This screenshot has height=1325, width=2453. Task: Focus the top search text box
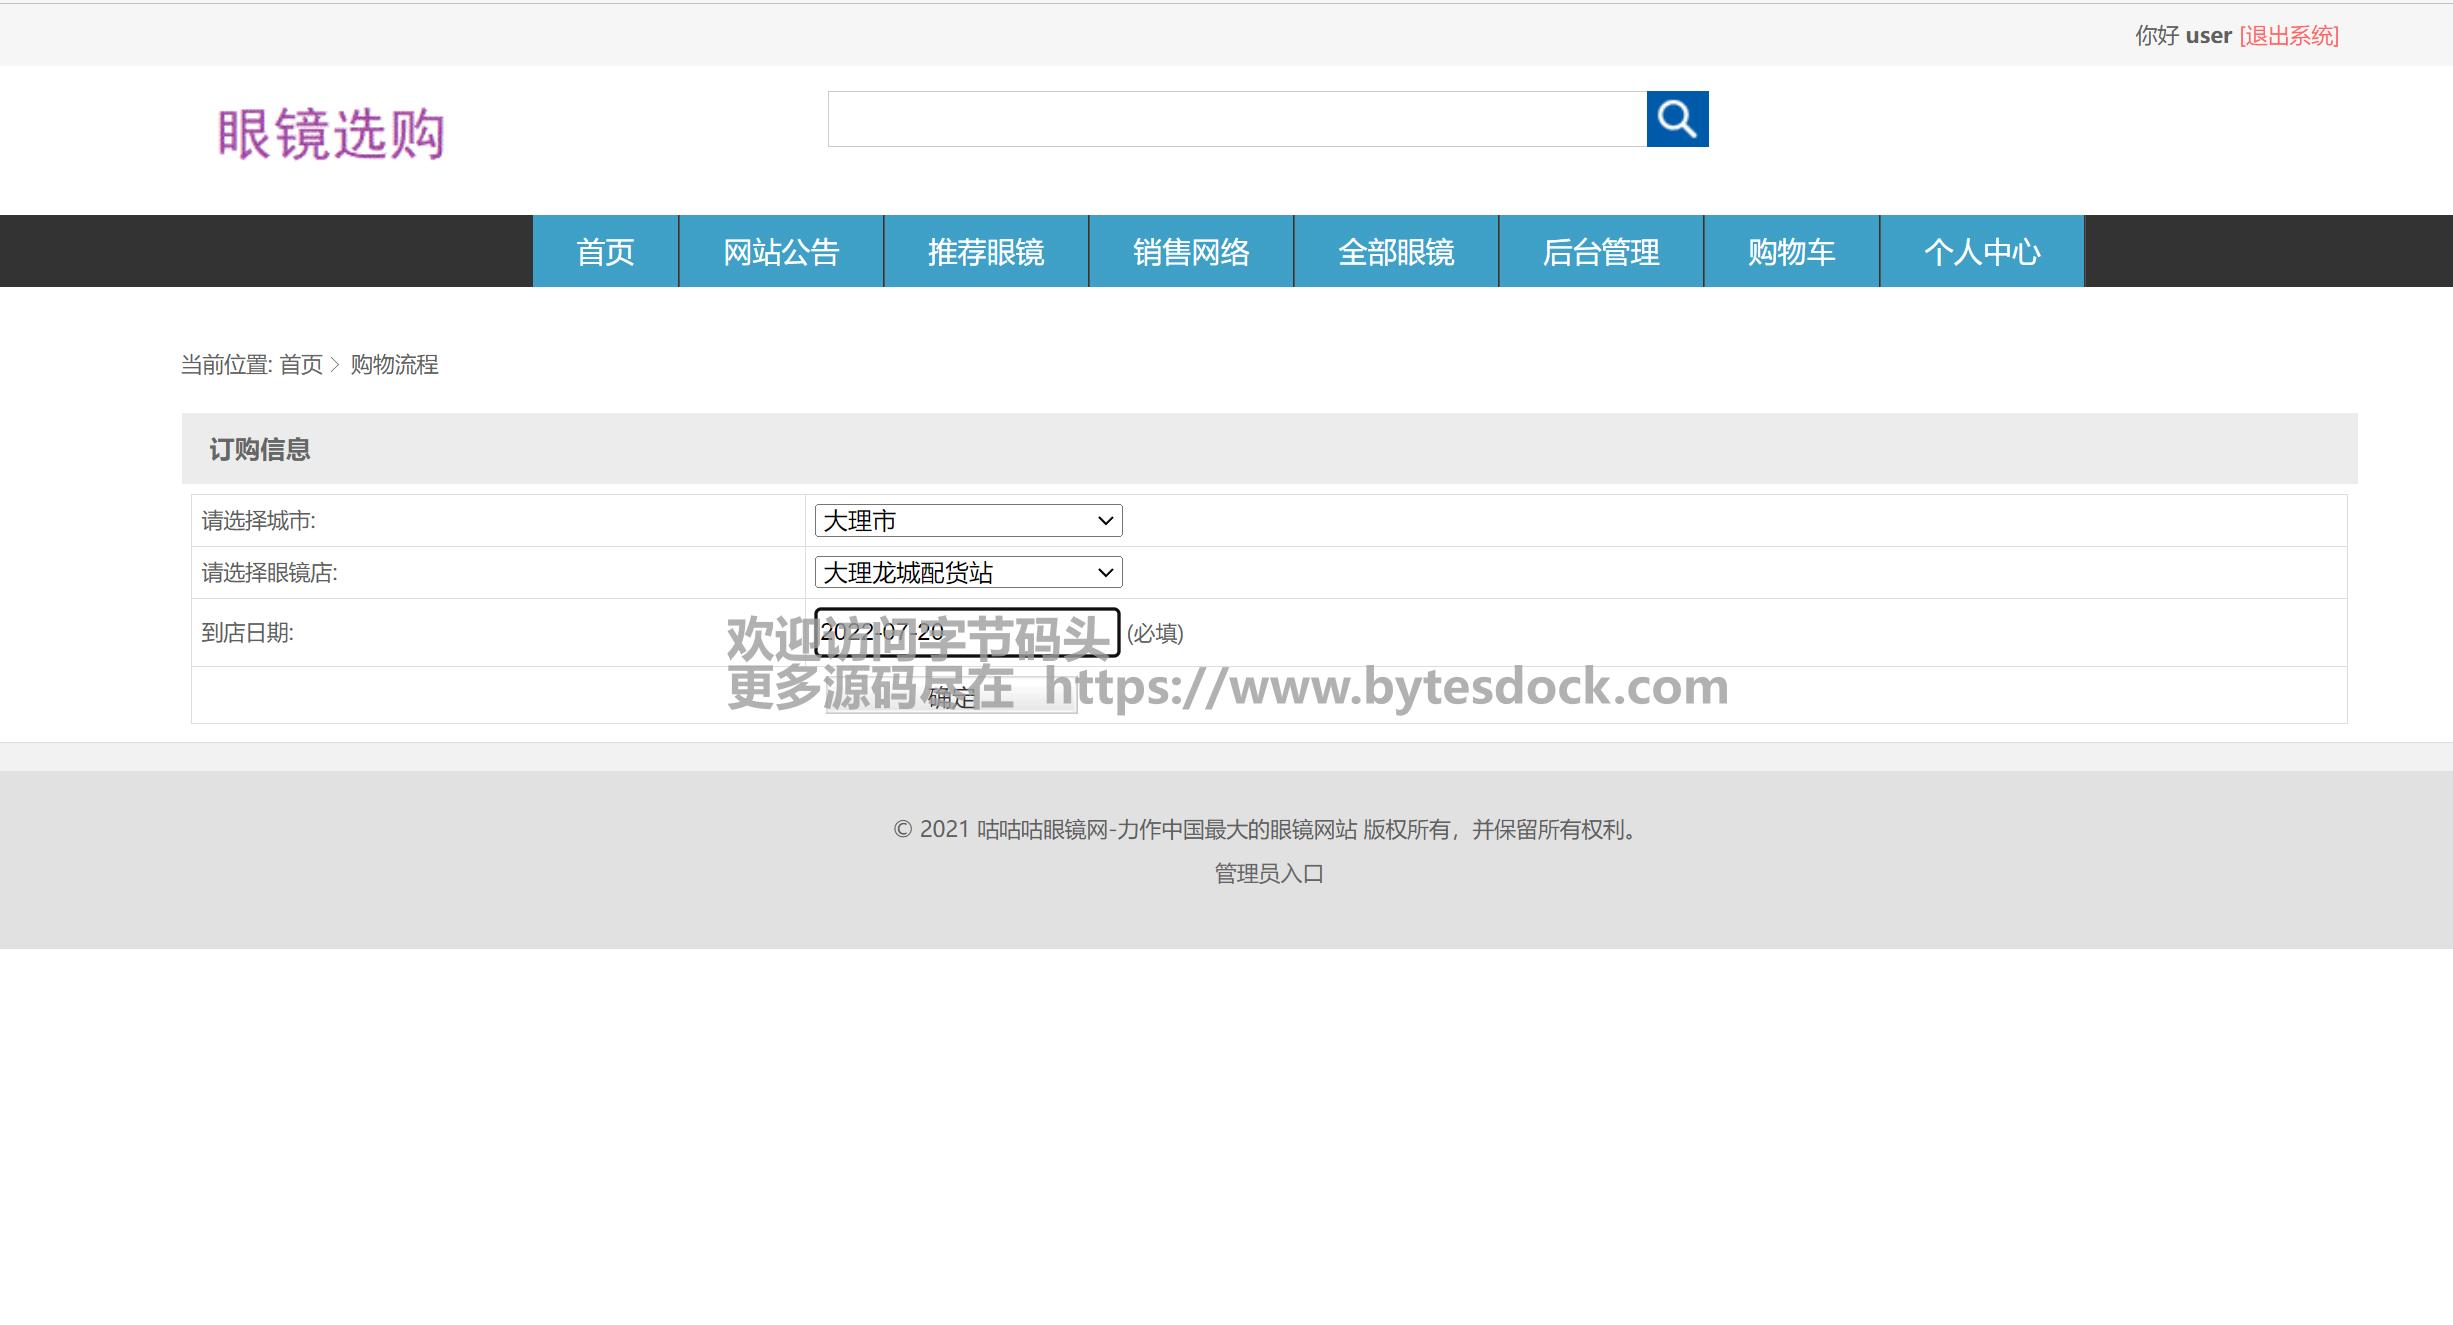pos(1237,119)
